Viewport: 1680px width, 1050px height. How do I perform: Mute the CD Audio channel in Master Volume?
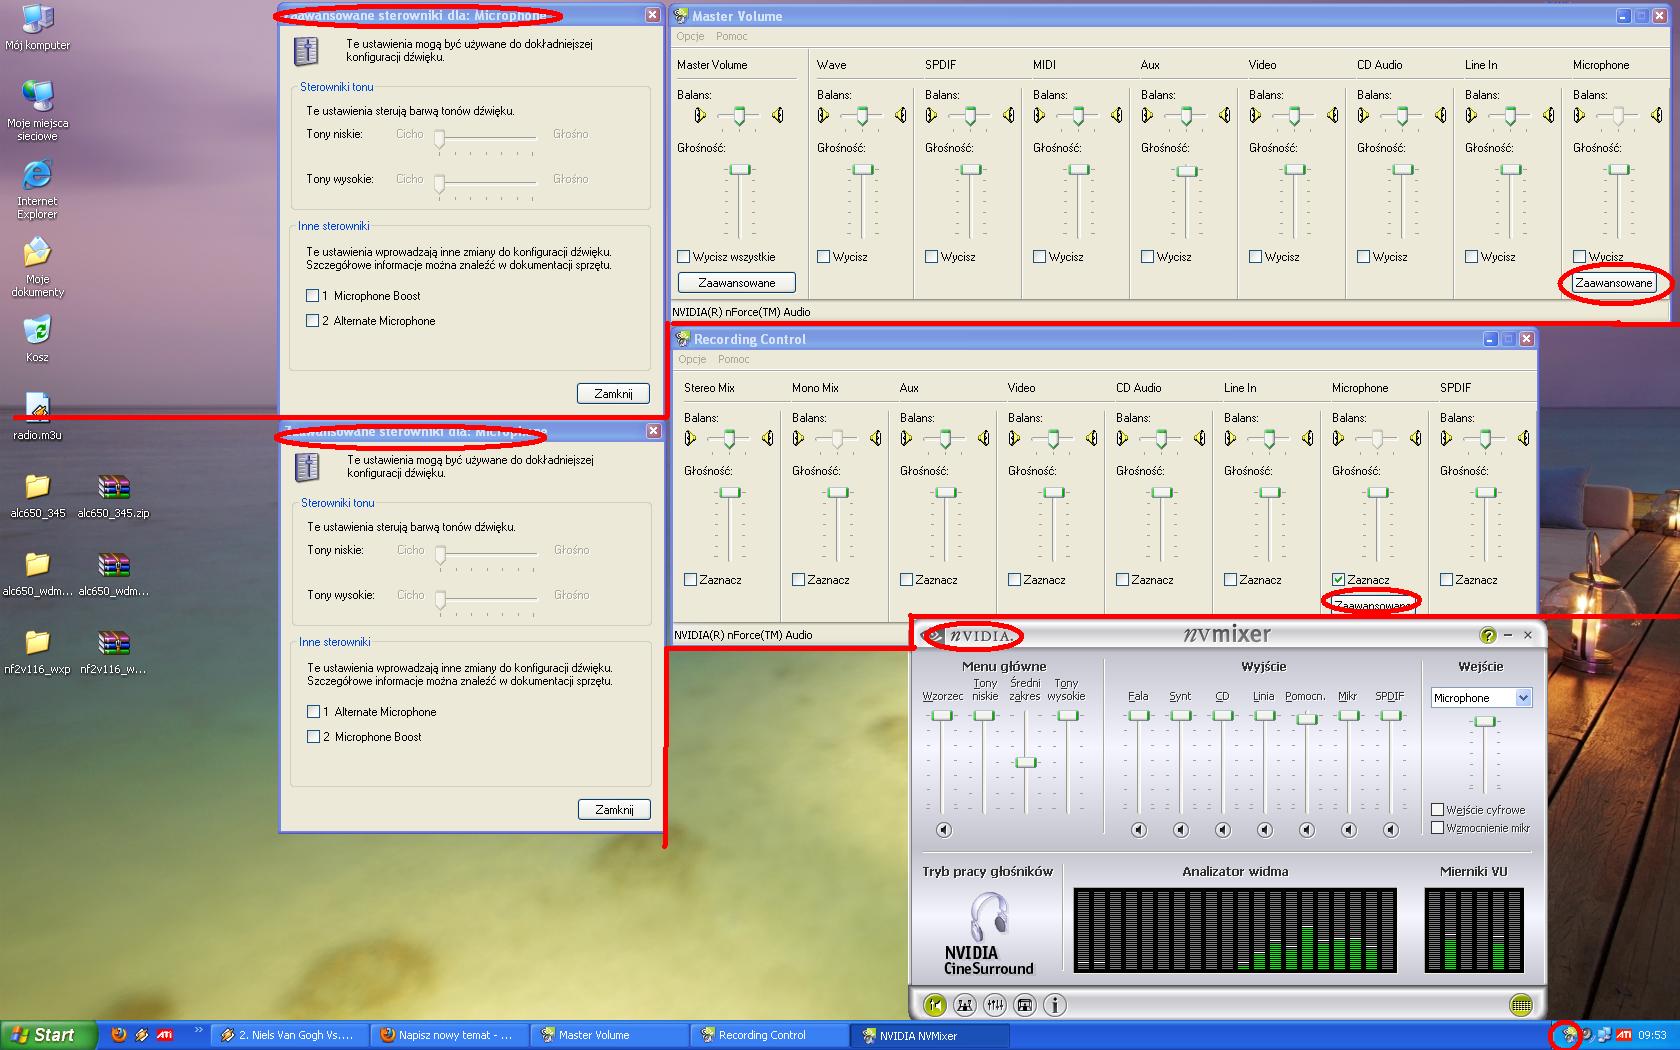coord(1364,257)
